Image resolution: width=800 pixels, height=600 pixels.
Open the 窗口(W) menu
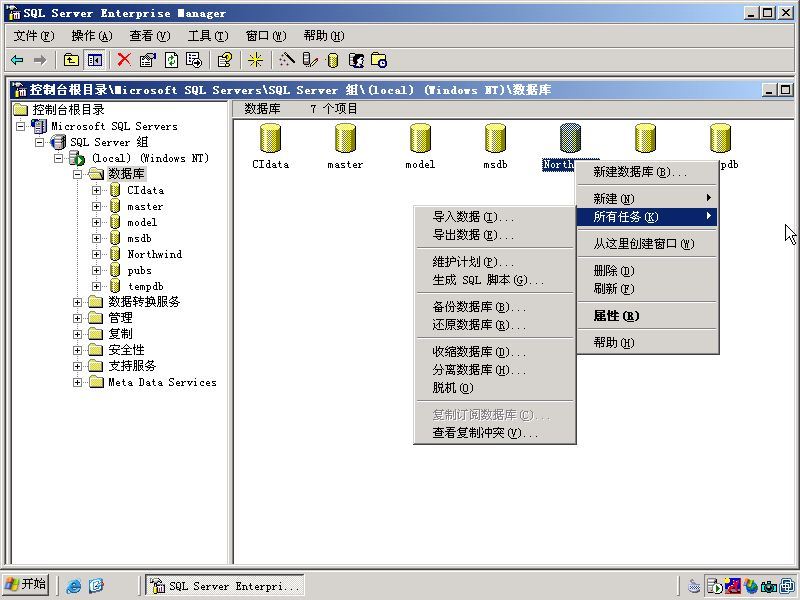tap(266, 36)
